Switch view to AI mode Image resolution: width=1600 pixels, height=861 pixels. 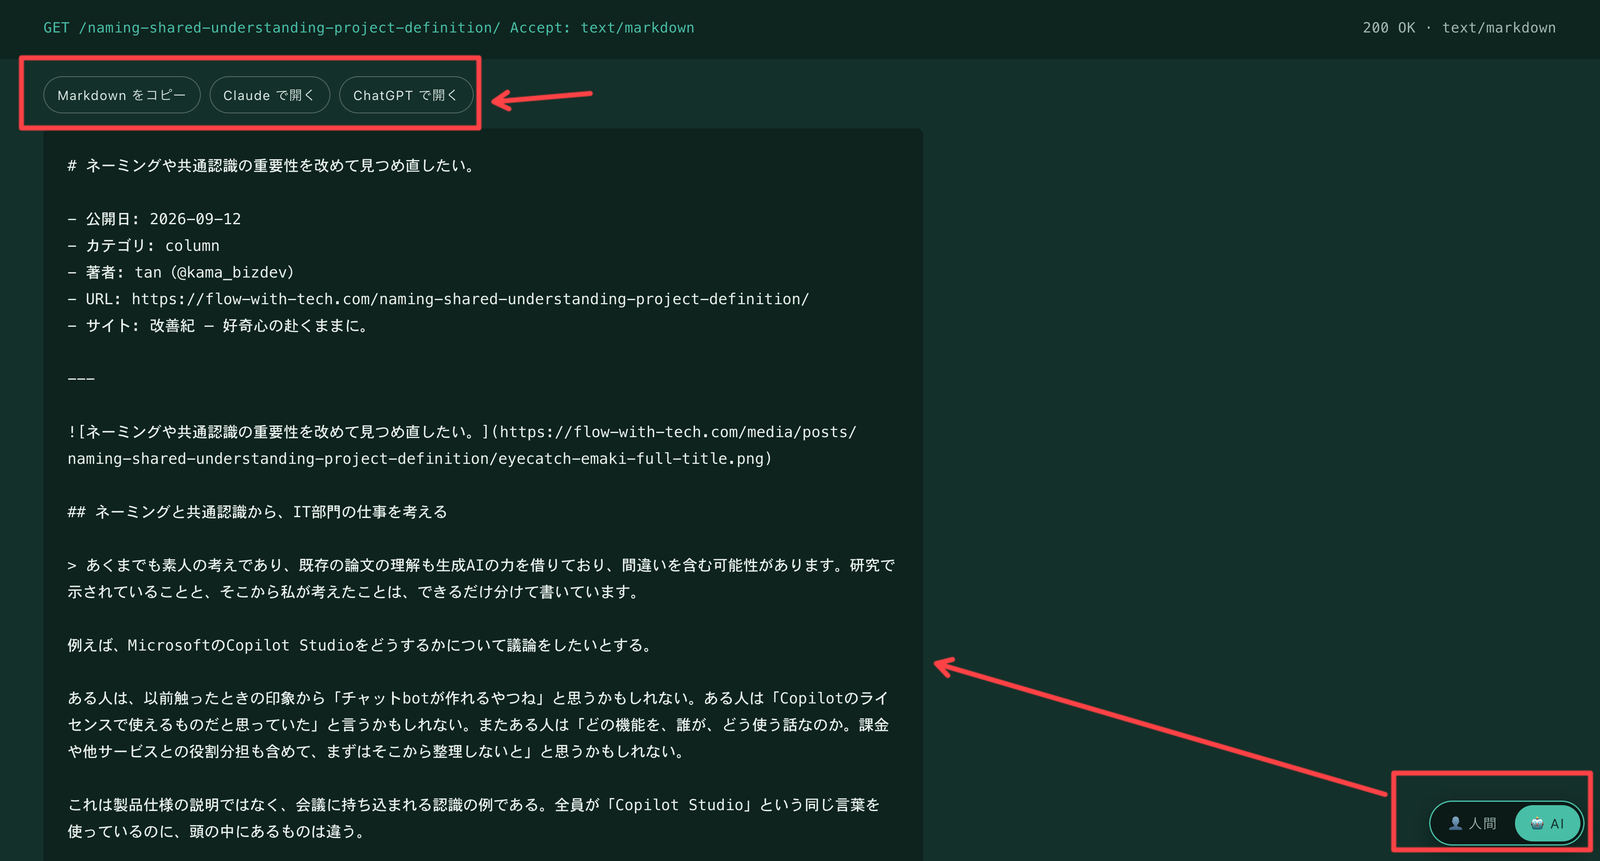[x=1547, y=823]
